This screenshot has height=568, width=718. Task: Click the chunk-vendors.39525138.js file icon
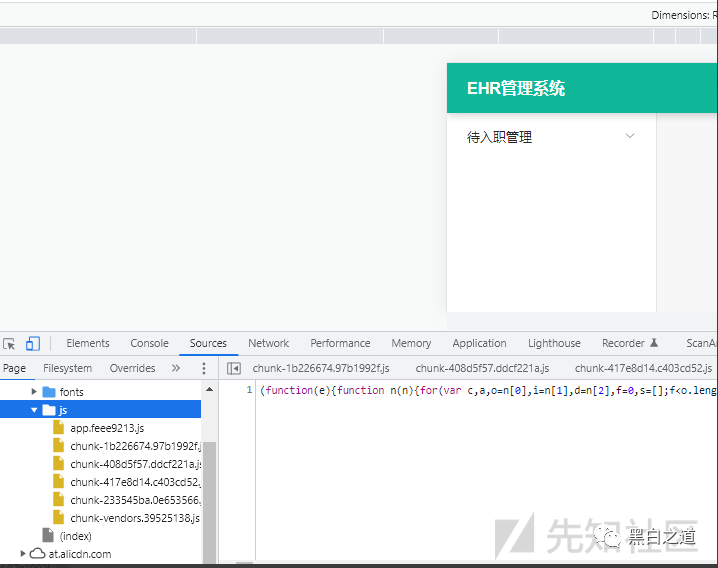pos(59,517)
